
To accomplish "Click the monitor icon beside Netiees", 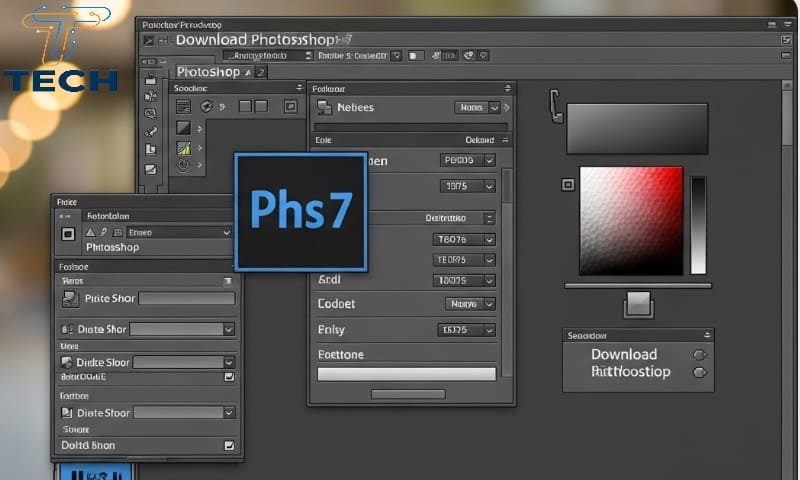I will point(324,108).
